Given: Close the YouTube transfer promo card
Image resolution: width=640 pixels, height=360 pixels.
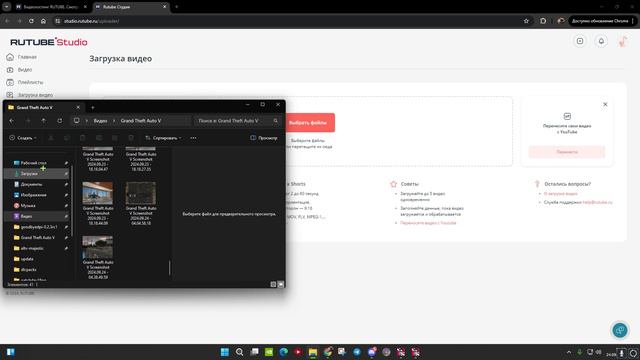Looking at the screenshot, I should (x=605, y=104).
